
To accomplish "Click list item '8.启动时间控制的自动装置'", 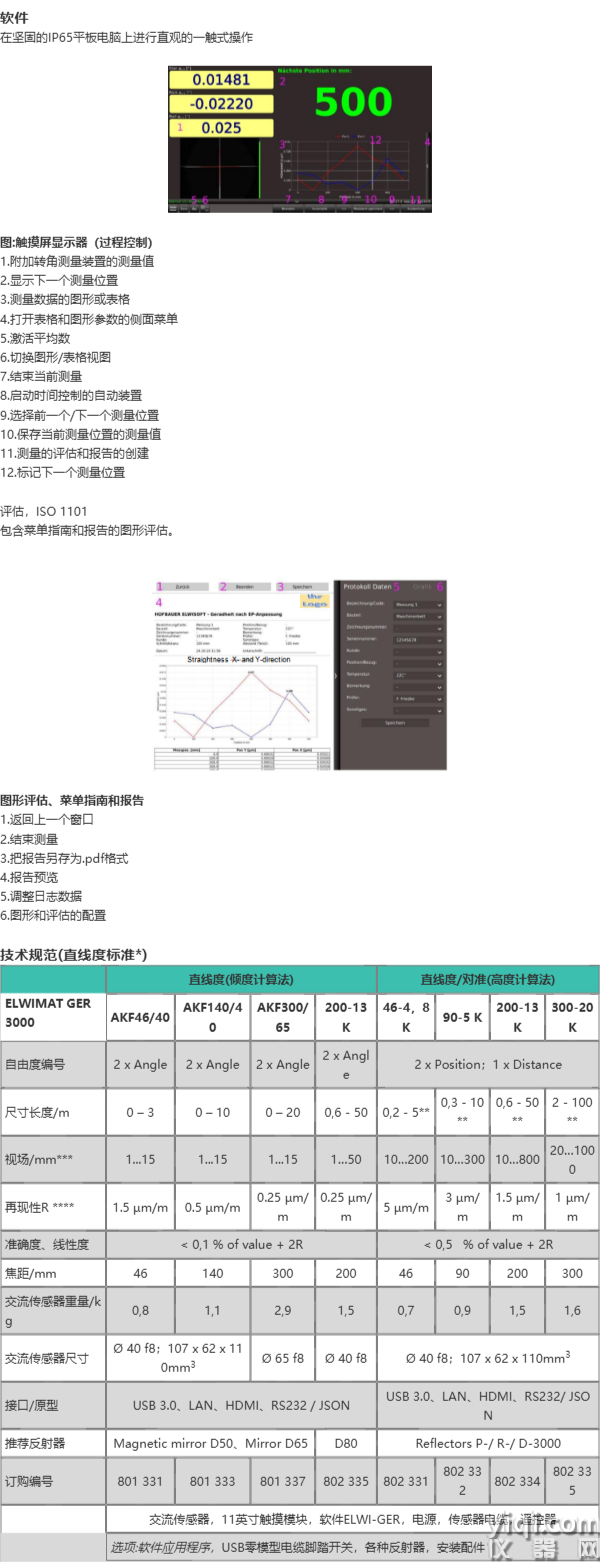I will (71, 395).
